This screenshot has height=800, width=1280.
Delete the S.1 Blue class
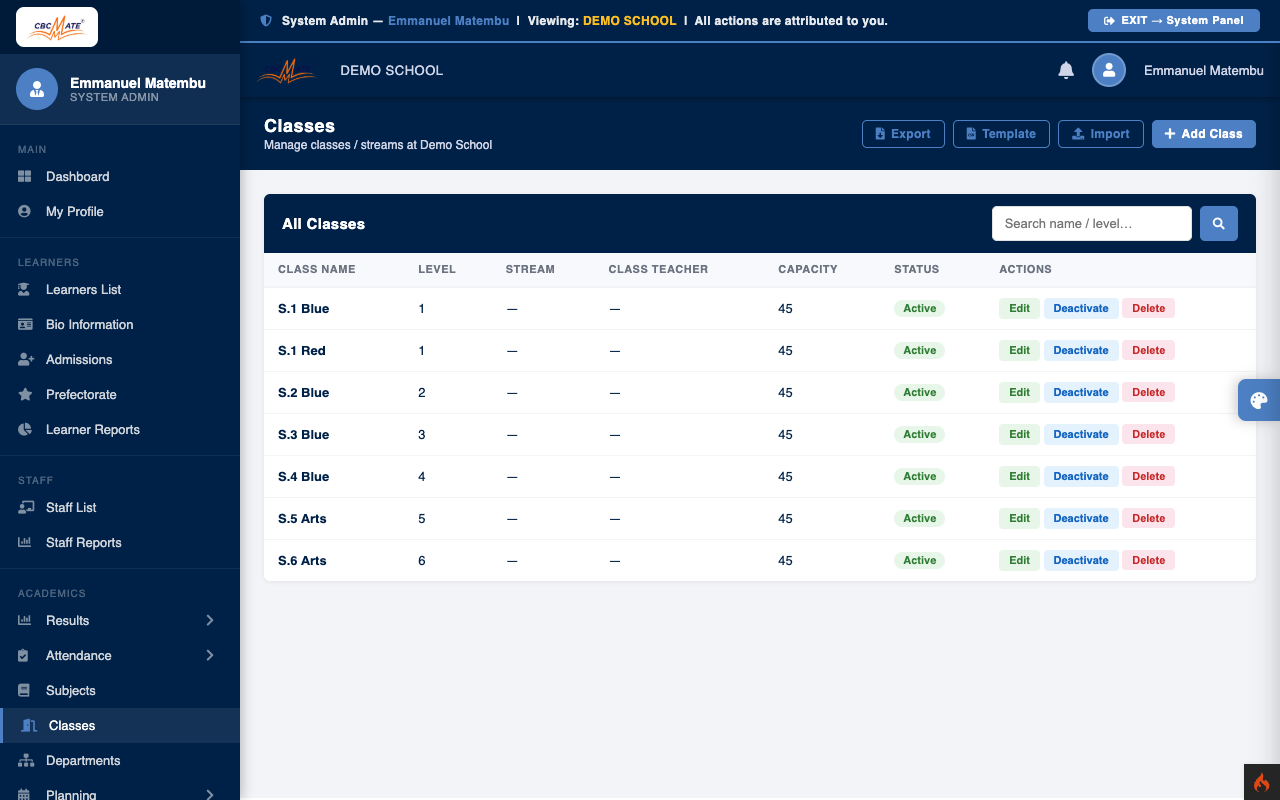(x=1148, y=309)
